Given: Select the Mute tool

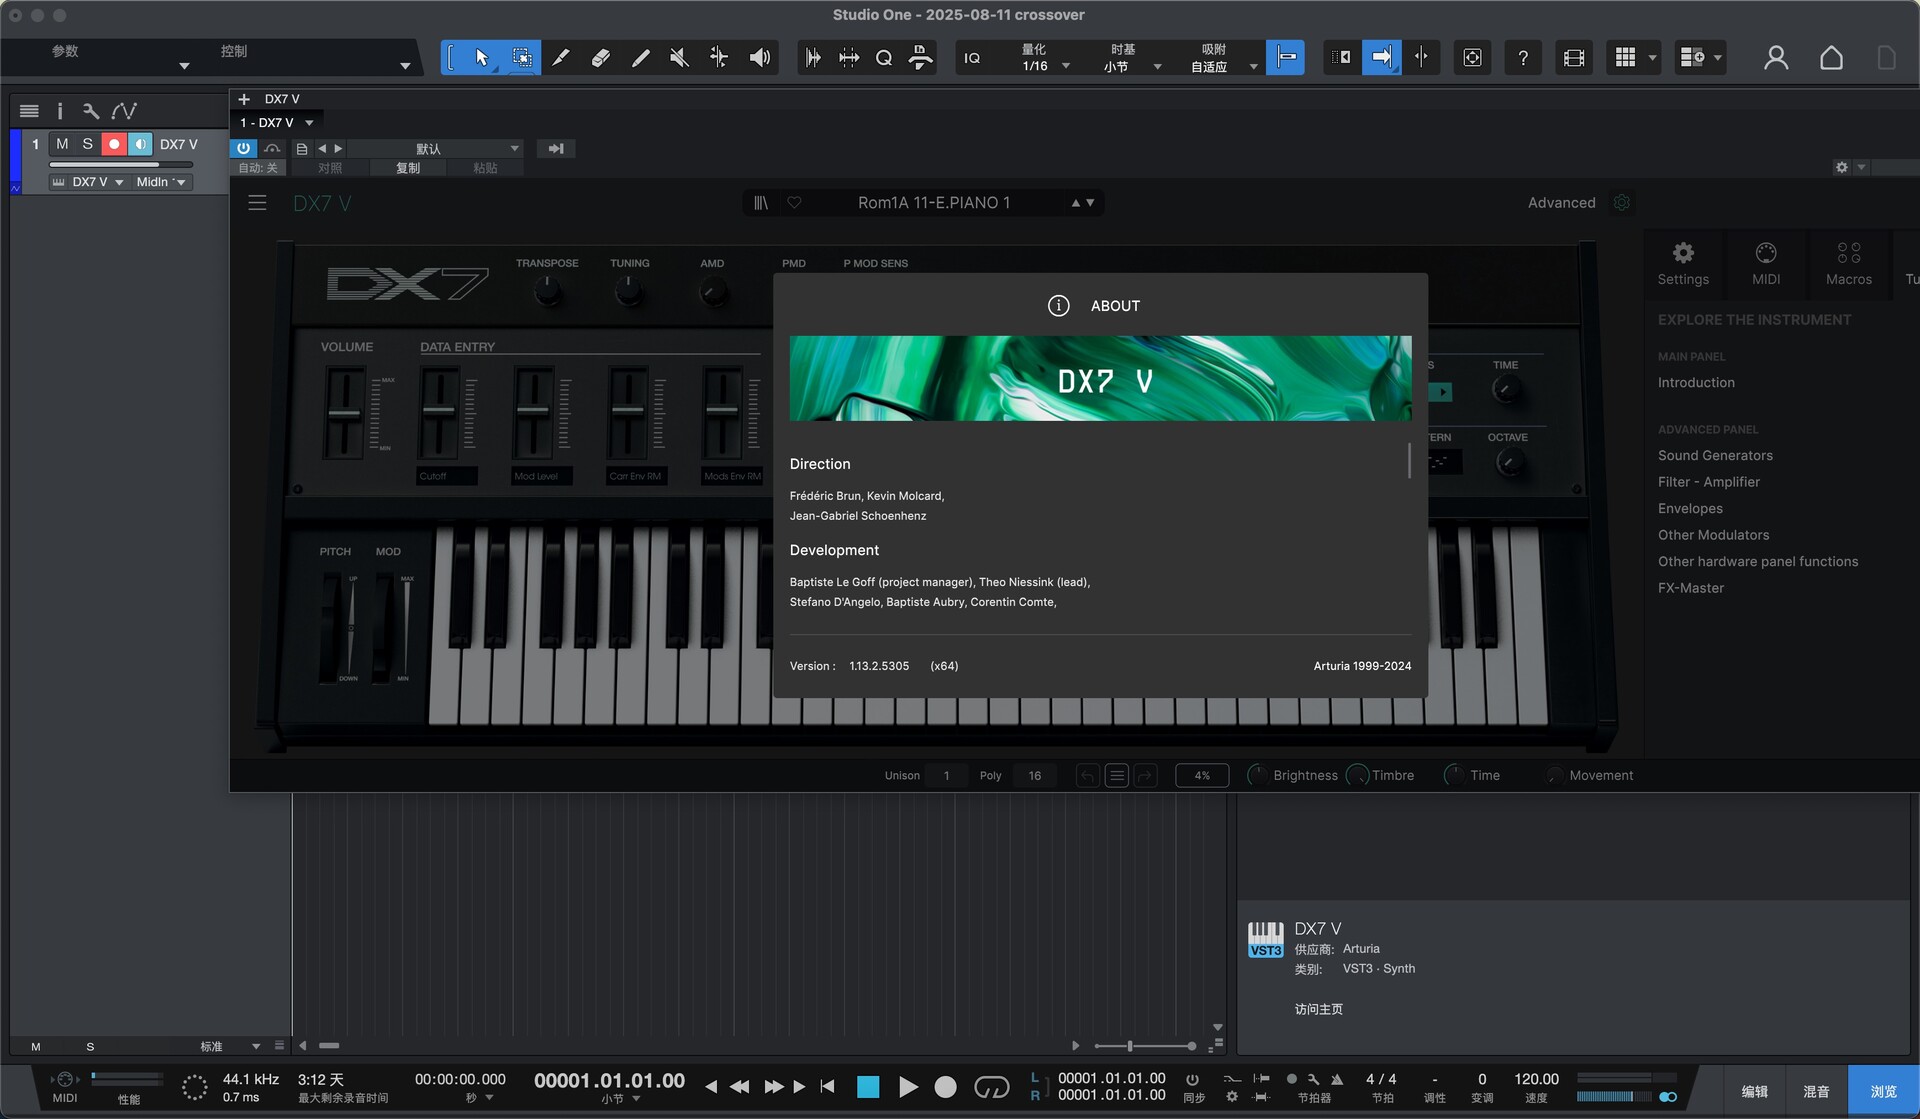Looking at the screenshot, I should tap(679, 58).
